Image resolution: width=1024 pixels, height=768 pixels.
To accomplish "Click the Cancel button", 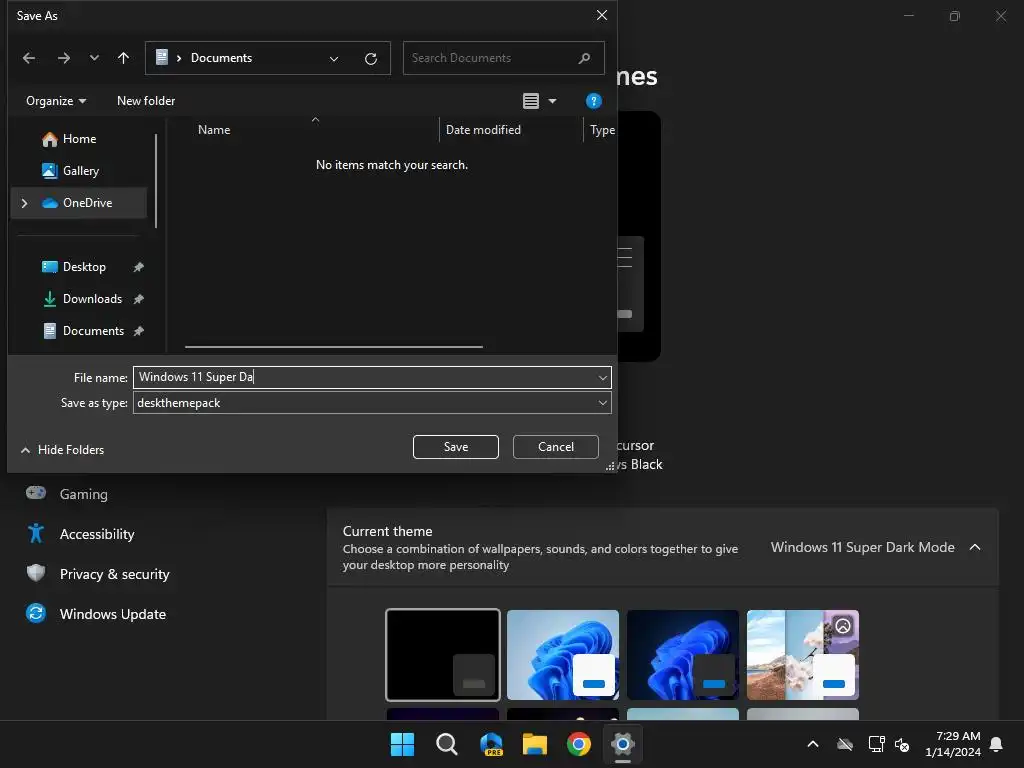I will click(x=556, y=447).
